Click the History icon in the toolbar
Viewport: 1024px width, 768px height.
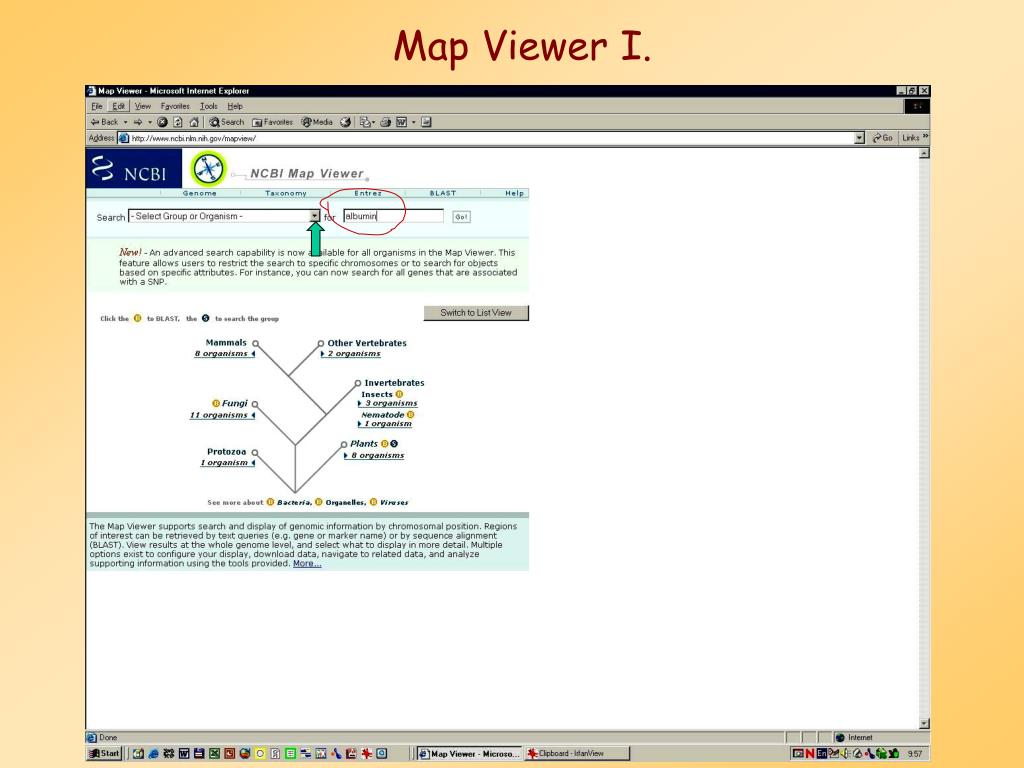(x=345, y=122)
